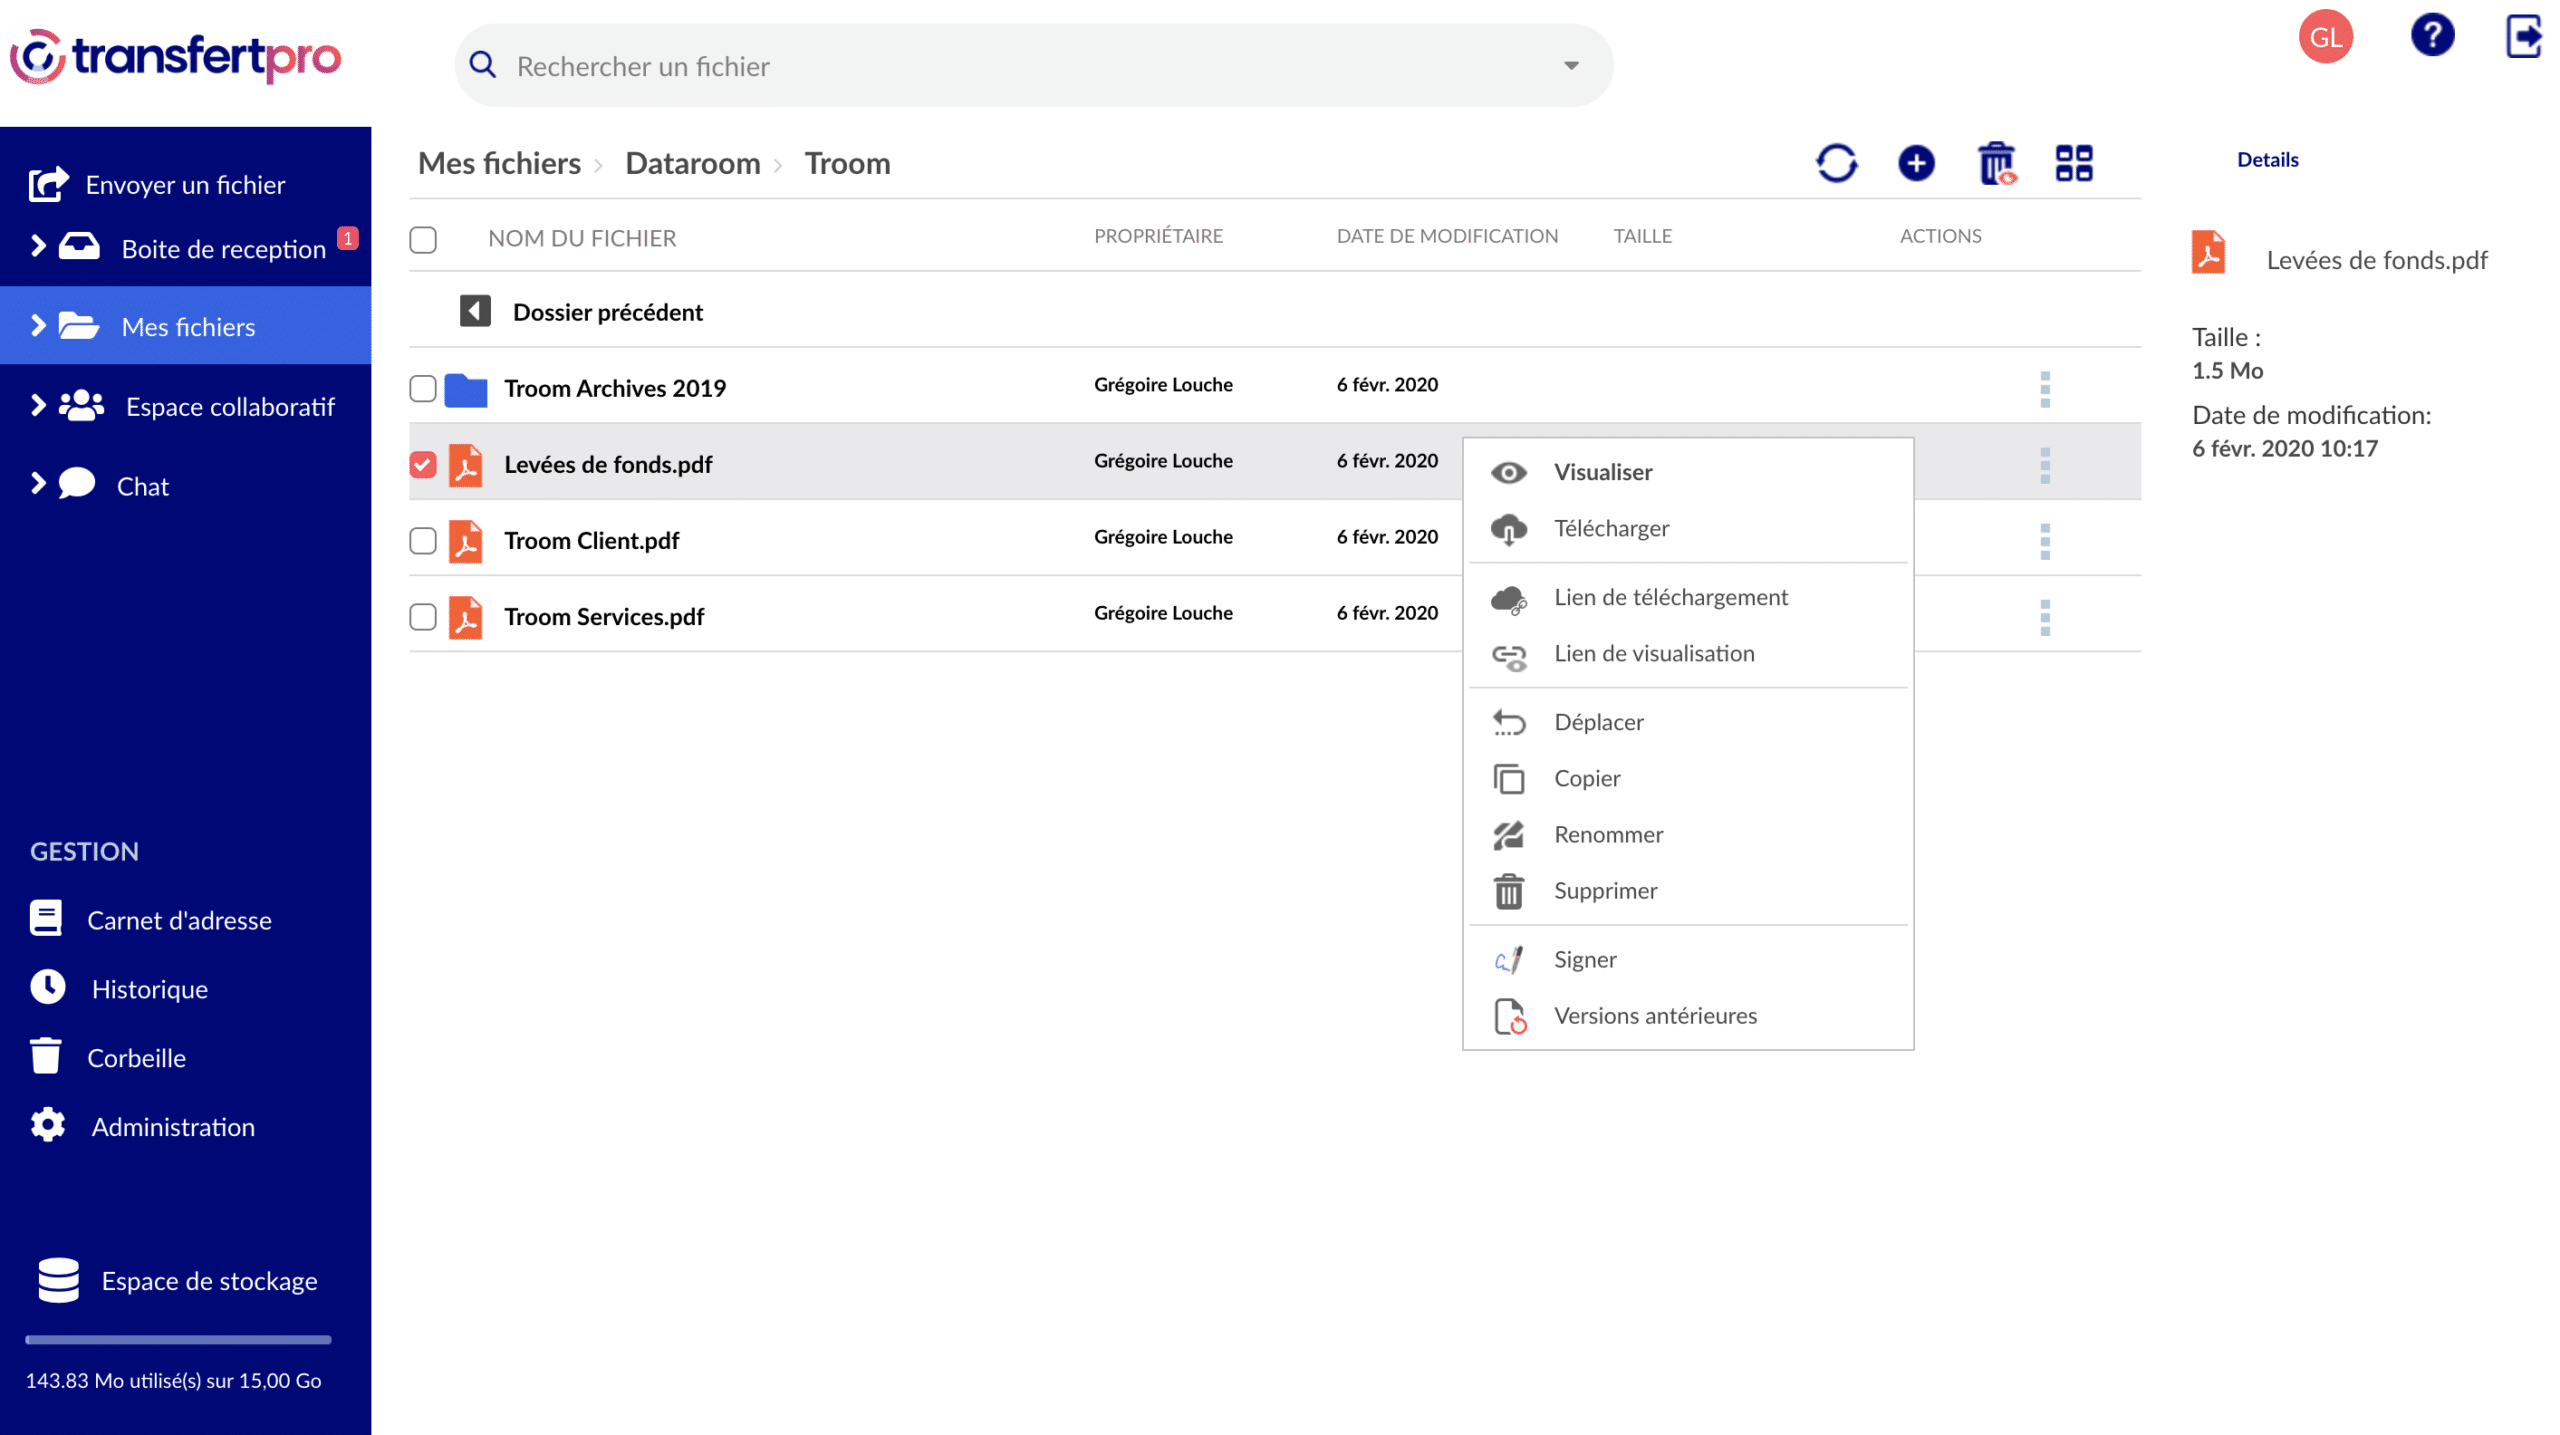Click the Versions antérieures icon in context menu

point(1509,1015)
